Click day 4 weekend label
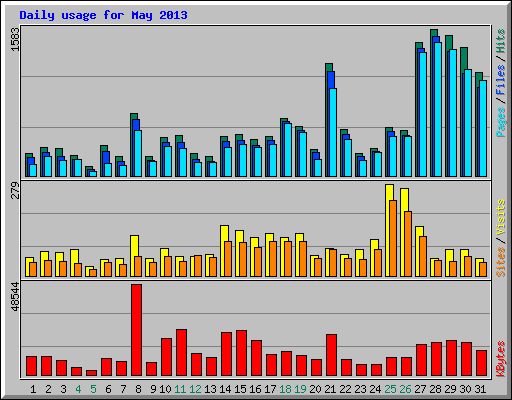 (x=78, y=389)
